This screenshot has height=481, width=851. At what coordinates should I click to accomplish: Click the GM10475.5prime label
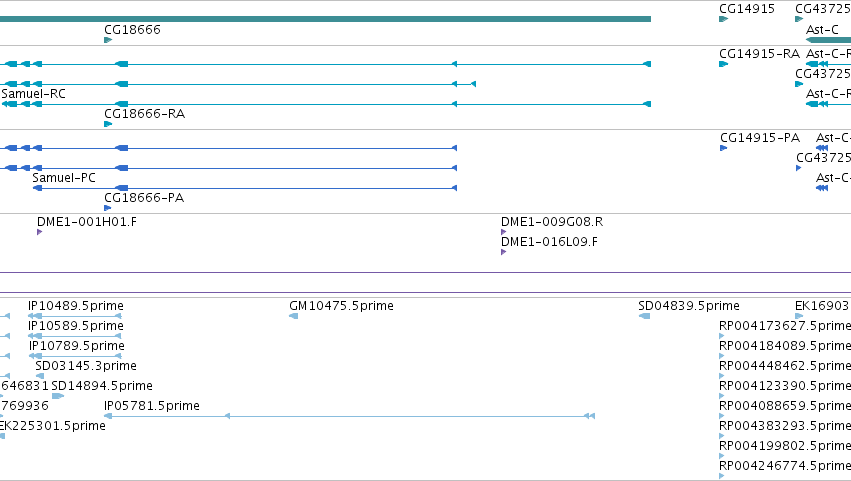(x=341, y=306)
